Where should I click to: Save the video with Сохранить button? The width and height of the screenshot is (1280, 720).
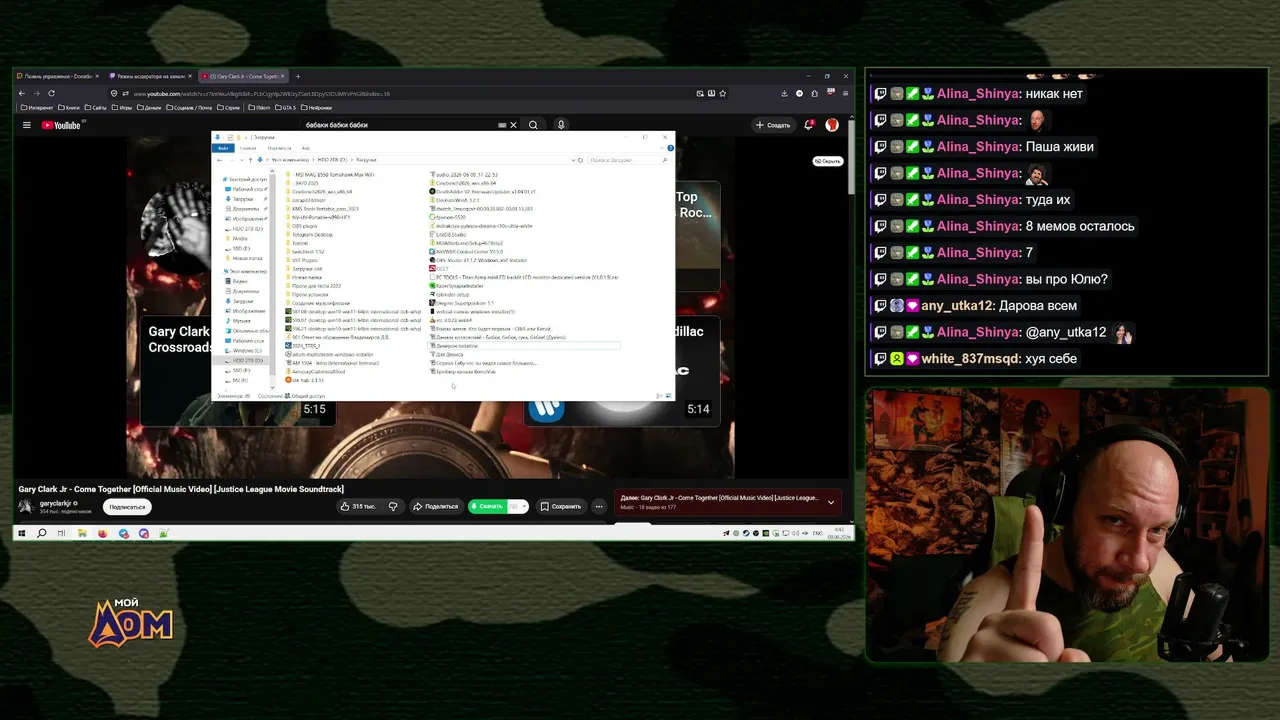(560, 506)
